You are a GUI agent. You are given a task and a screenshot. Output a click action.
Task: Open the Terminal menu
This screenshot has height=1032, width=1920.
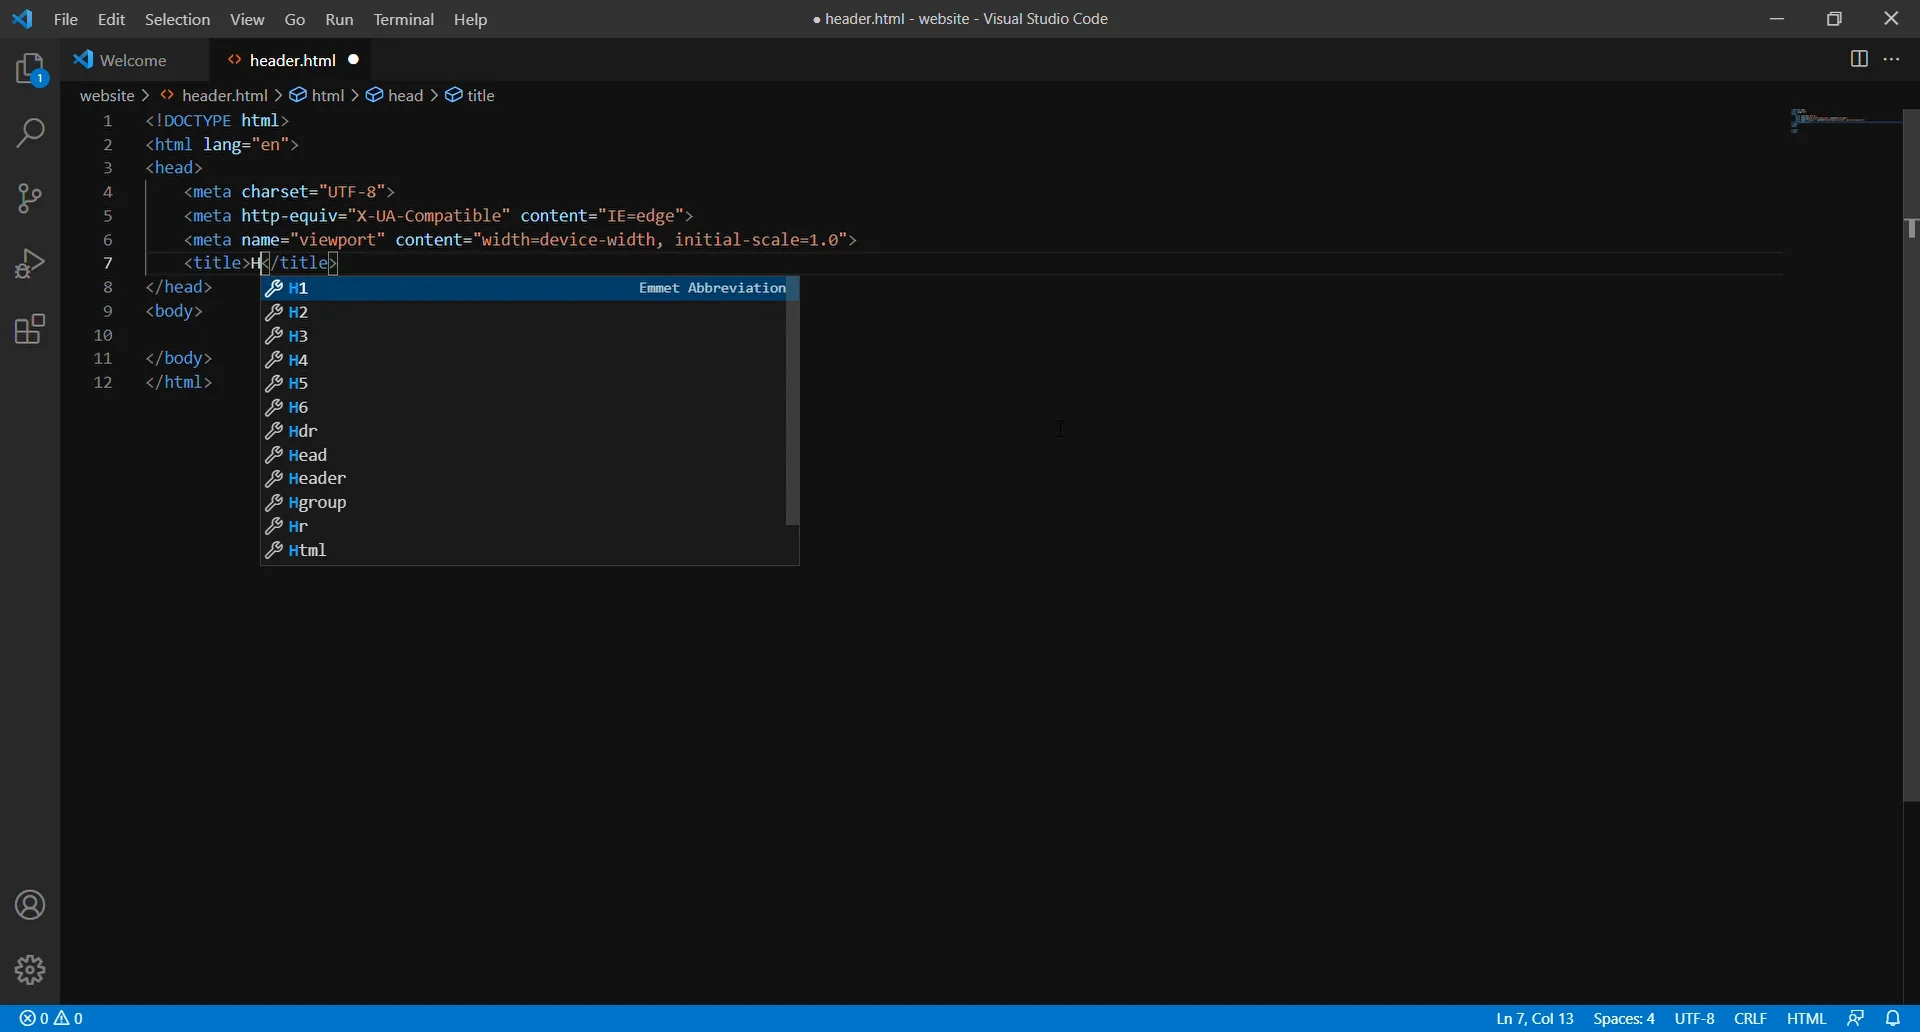pyautogui.click(x=404, y=19)
